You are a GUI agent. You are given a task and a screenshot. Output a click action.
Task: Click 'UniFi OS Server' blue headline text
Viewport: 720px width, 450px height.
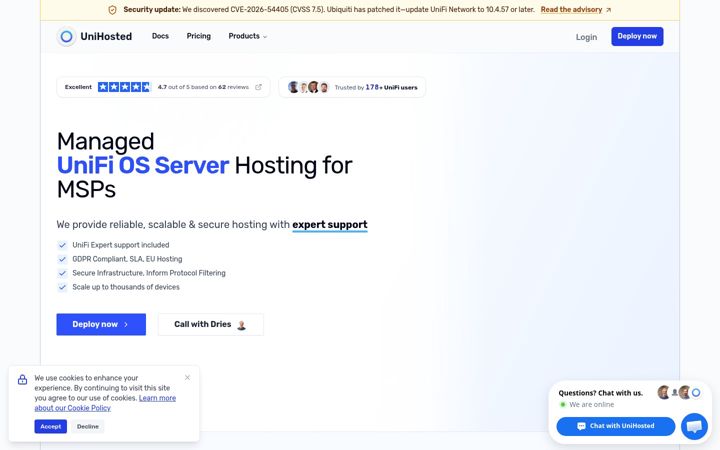coord(143,165)
